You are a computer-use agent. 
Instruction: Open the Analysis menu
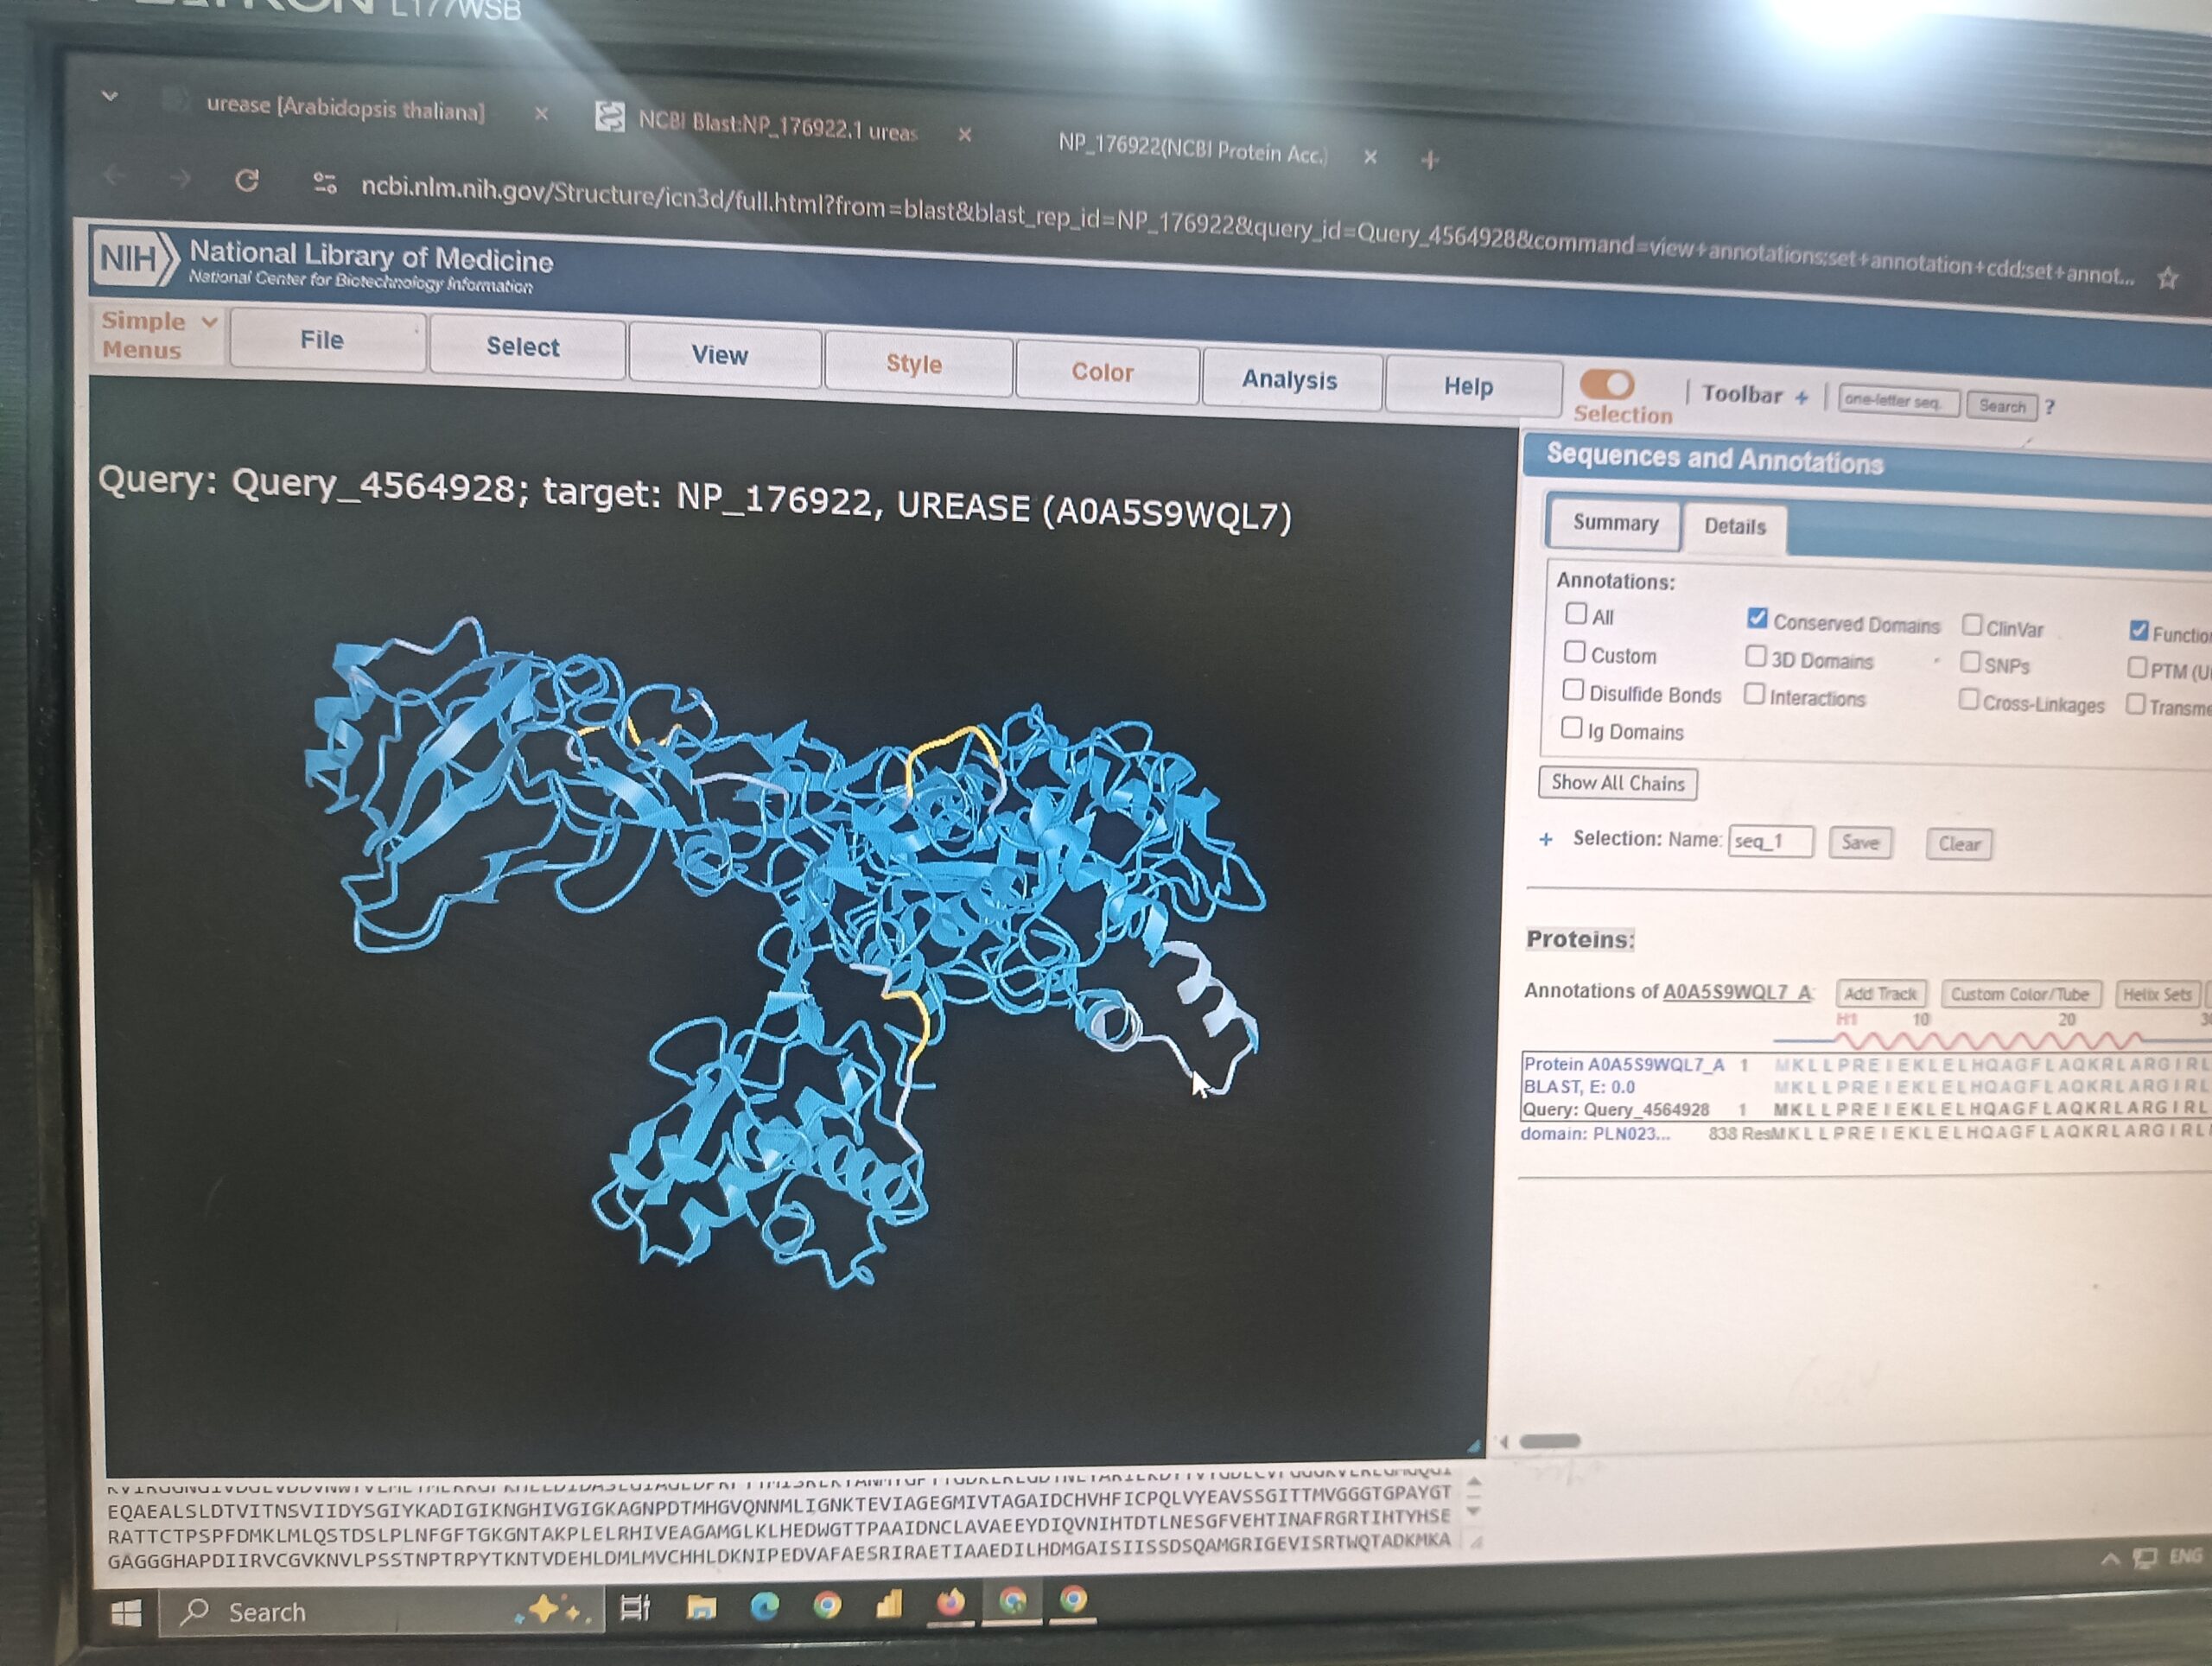click(1289, 380)
